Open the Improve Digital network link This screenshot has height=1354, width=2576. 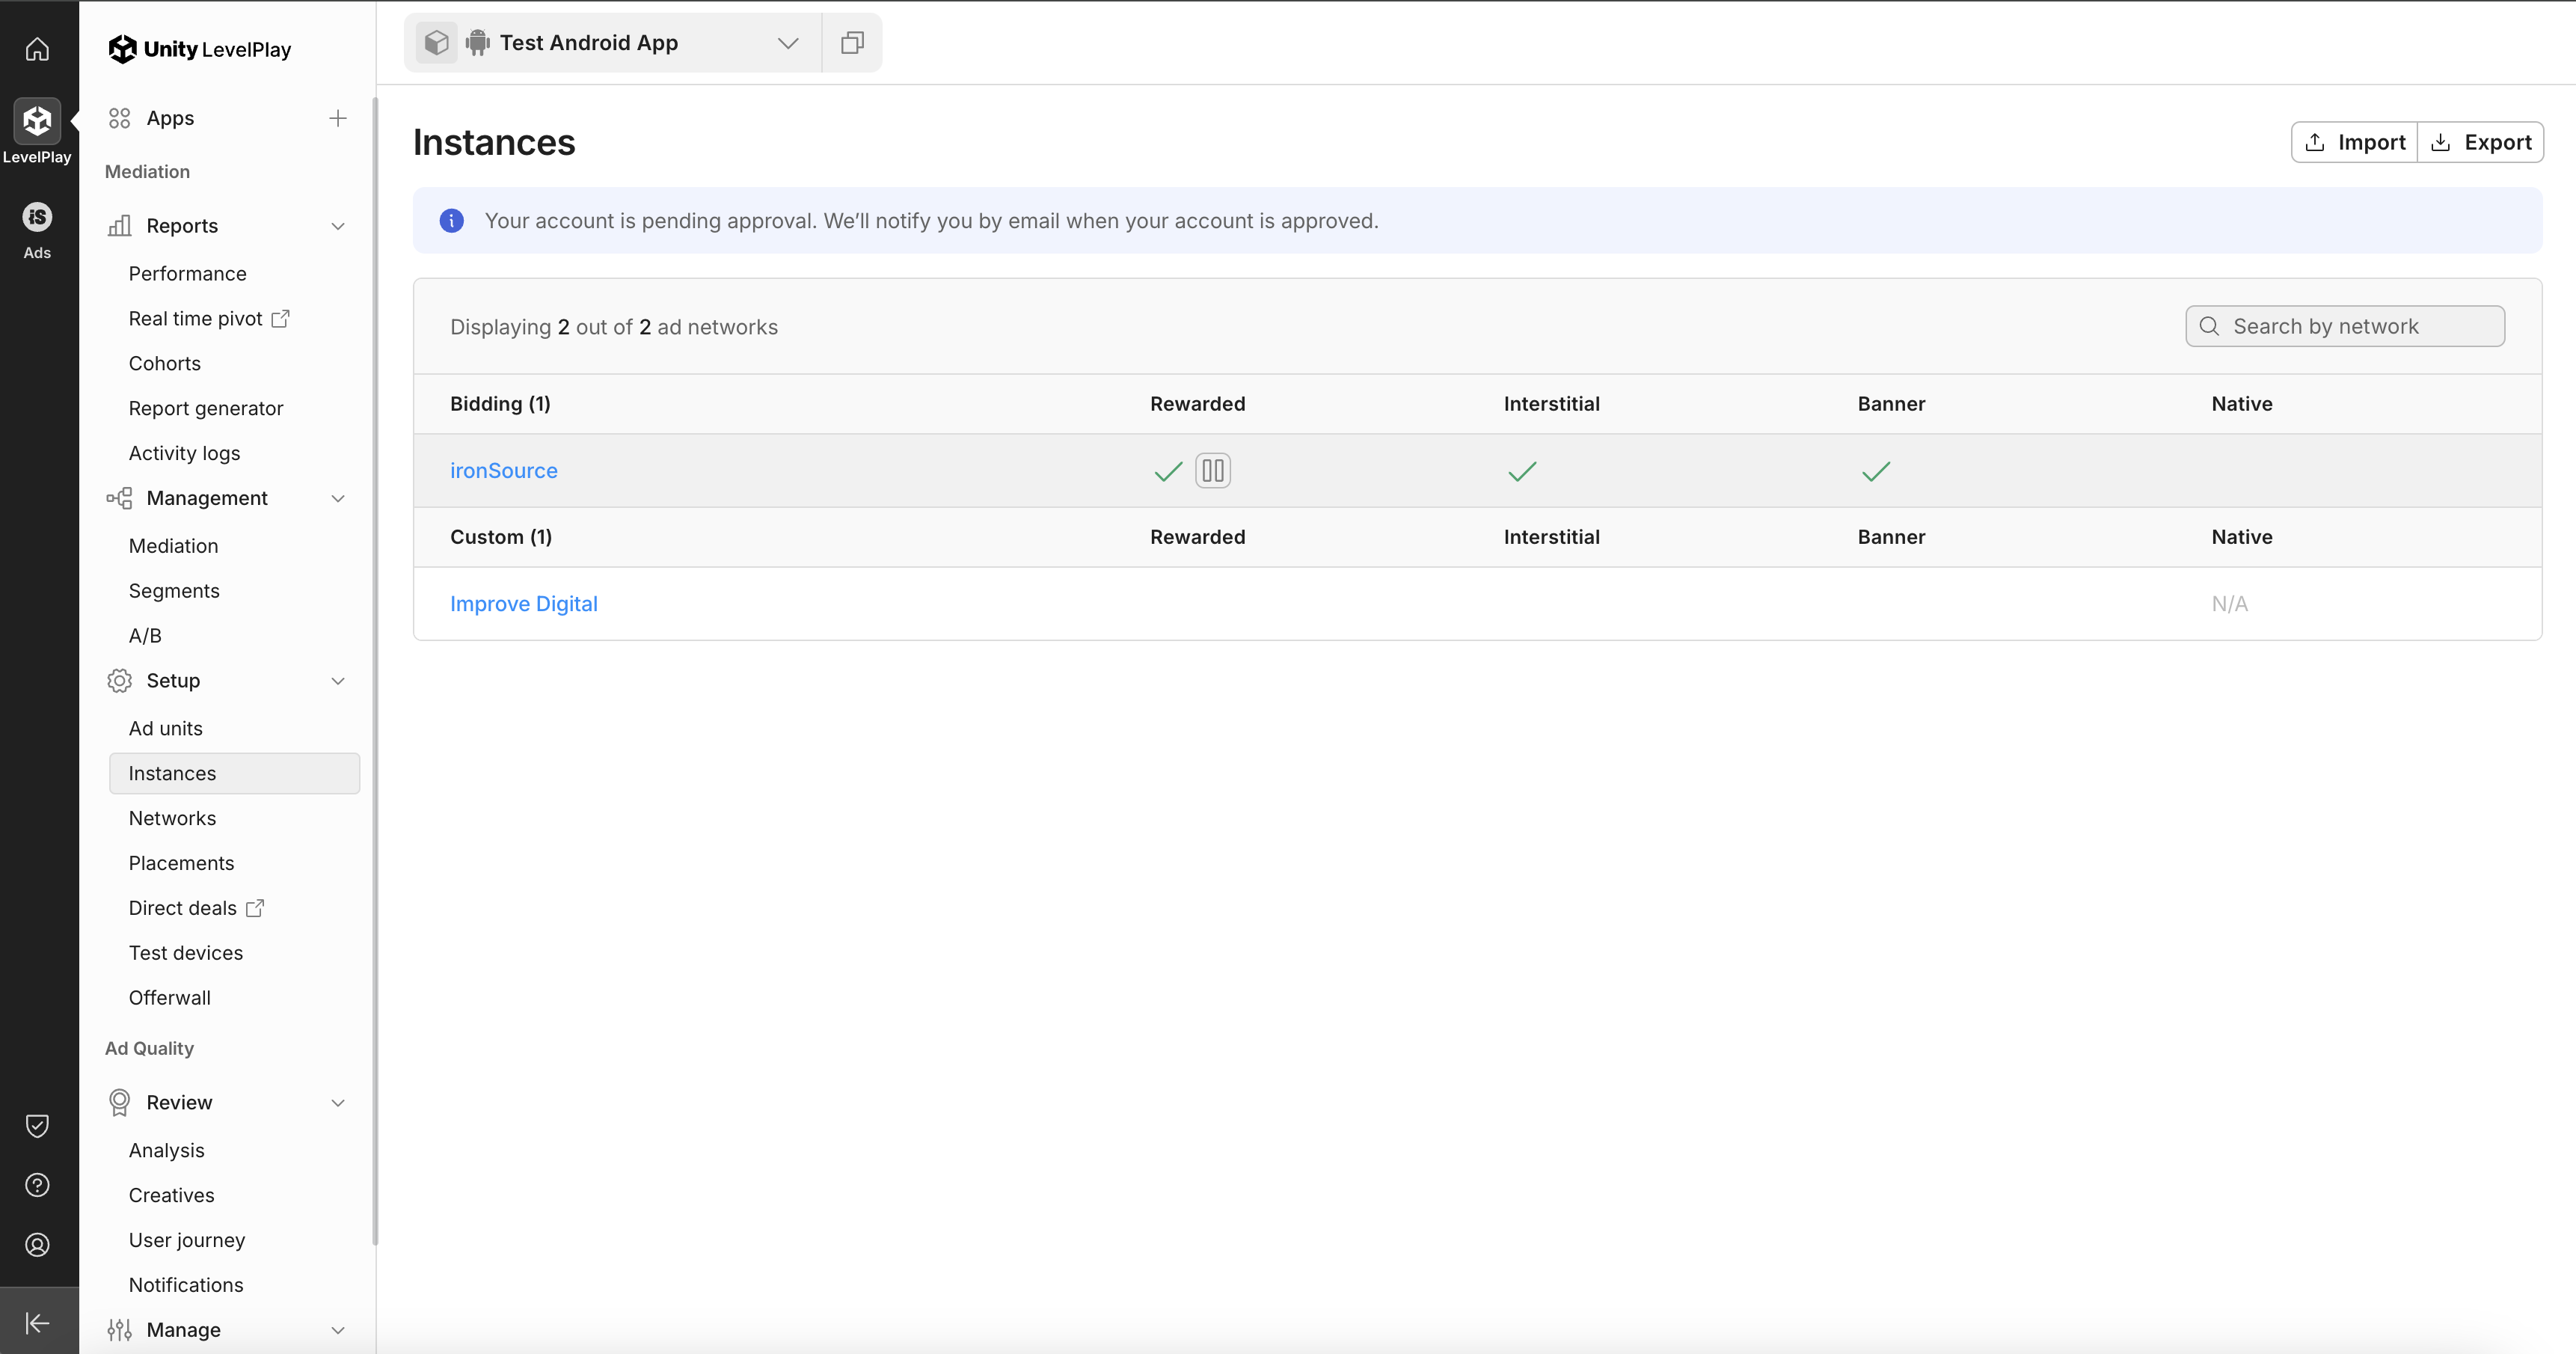pyautogui.click(x=523, y=604)
